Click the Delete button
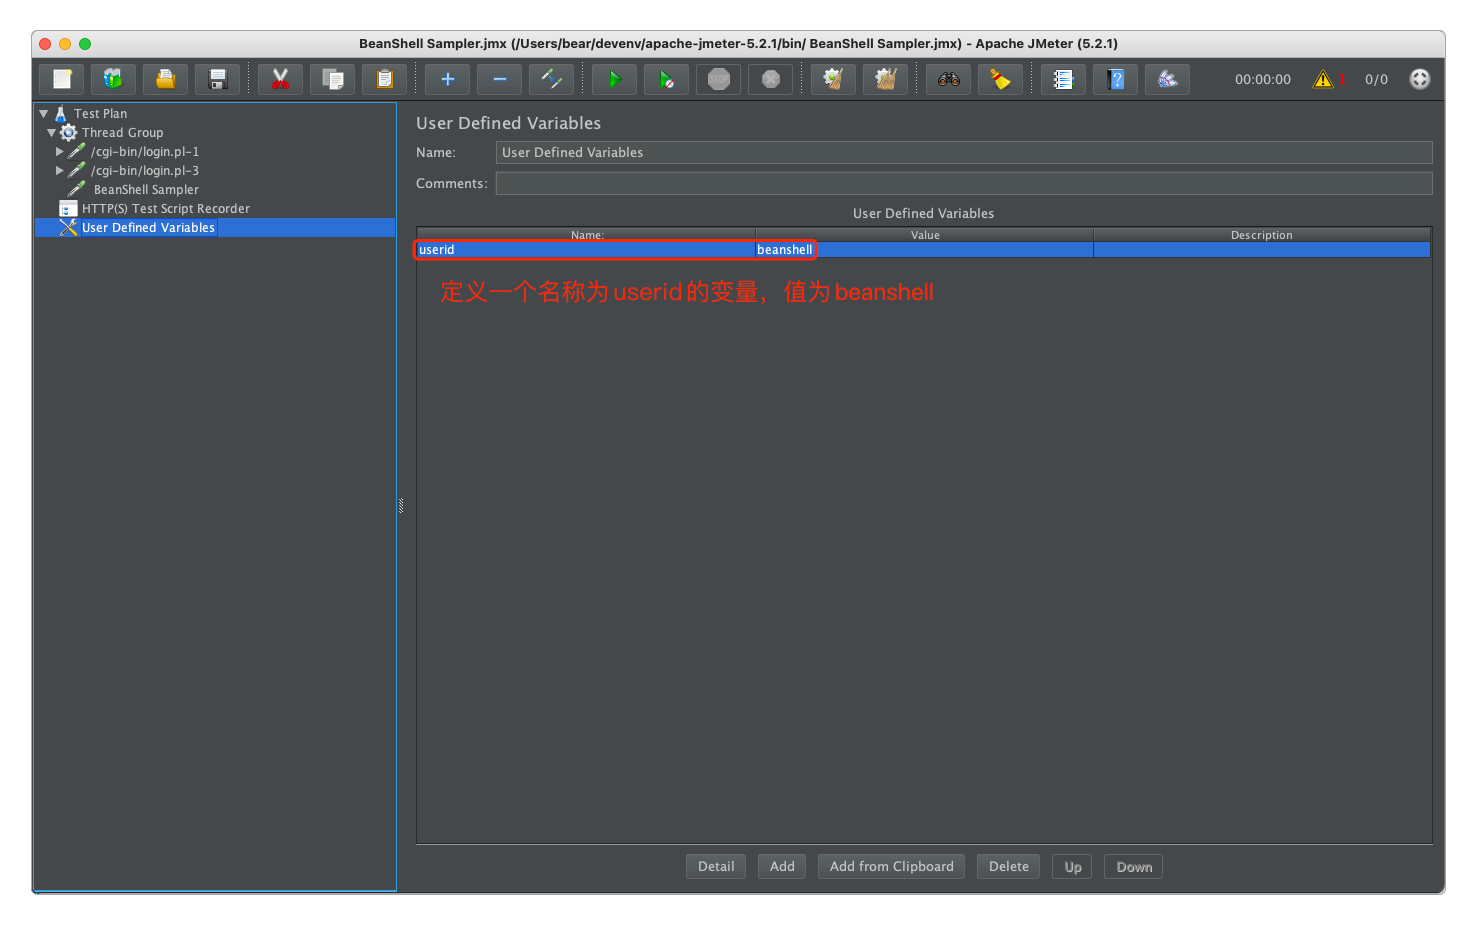This screenshot has height=925, width=1476. 1008,867
